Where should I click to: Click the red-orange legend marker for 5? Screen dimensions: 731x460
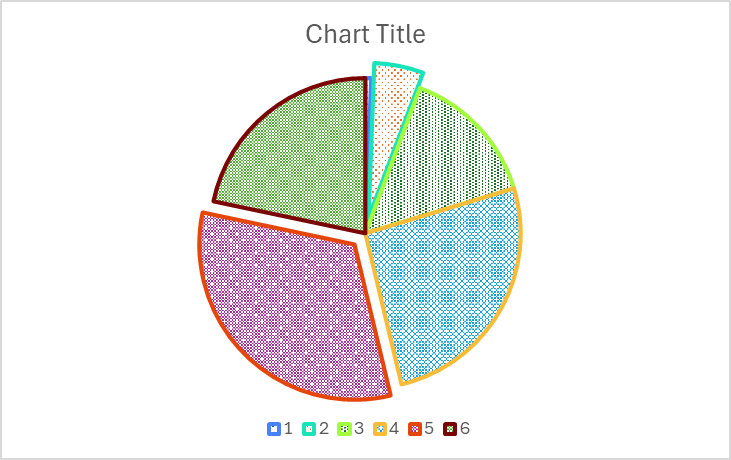(x=416, y=429)
